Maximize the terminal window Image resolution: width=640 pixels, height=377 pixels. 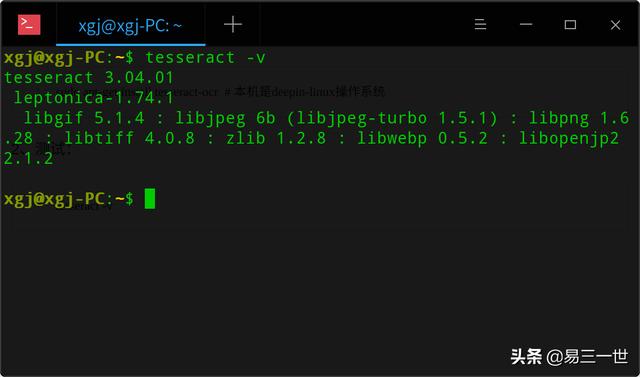pyautogui.click(x=570, y=25)
